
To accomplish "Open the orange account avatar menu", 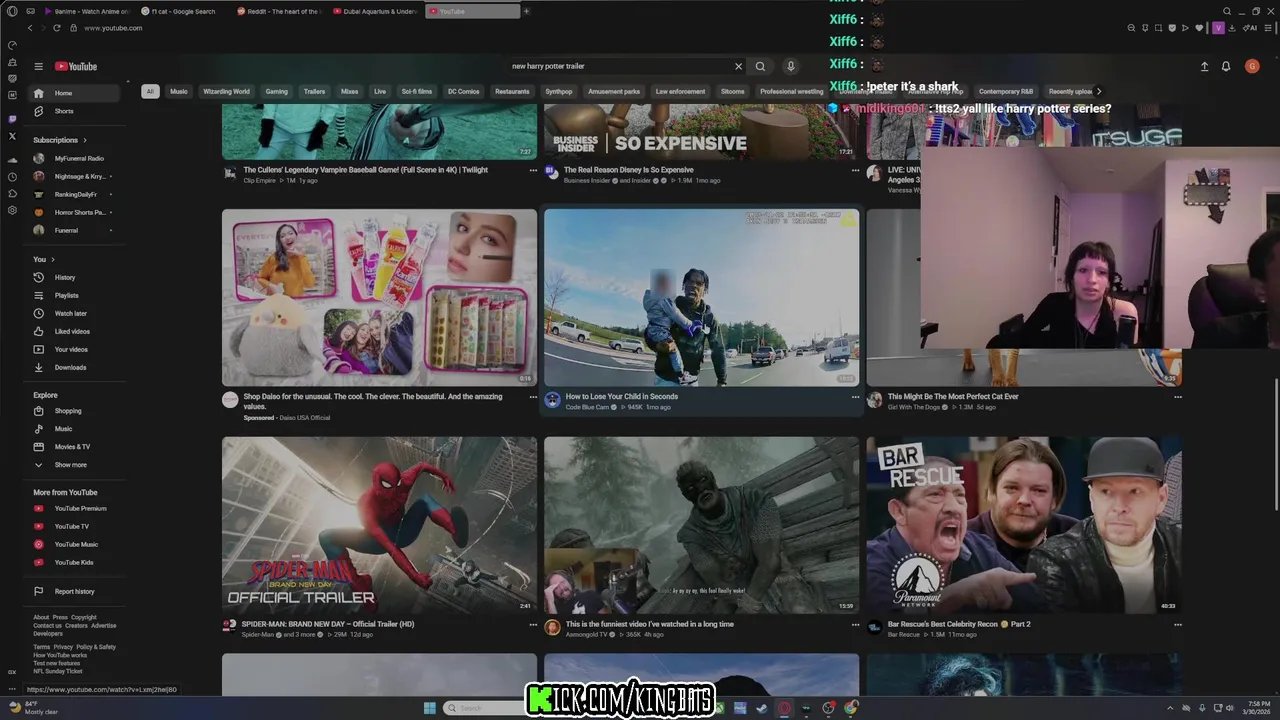I will pos(1252,67).
